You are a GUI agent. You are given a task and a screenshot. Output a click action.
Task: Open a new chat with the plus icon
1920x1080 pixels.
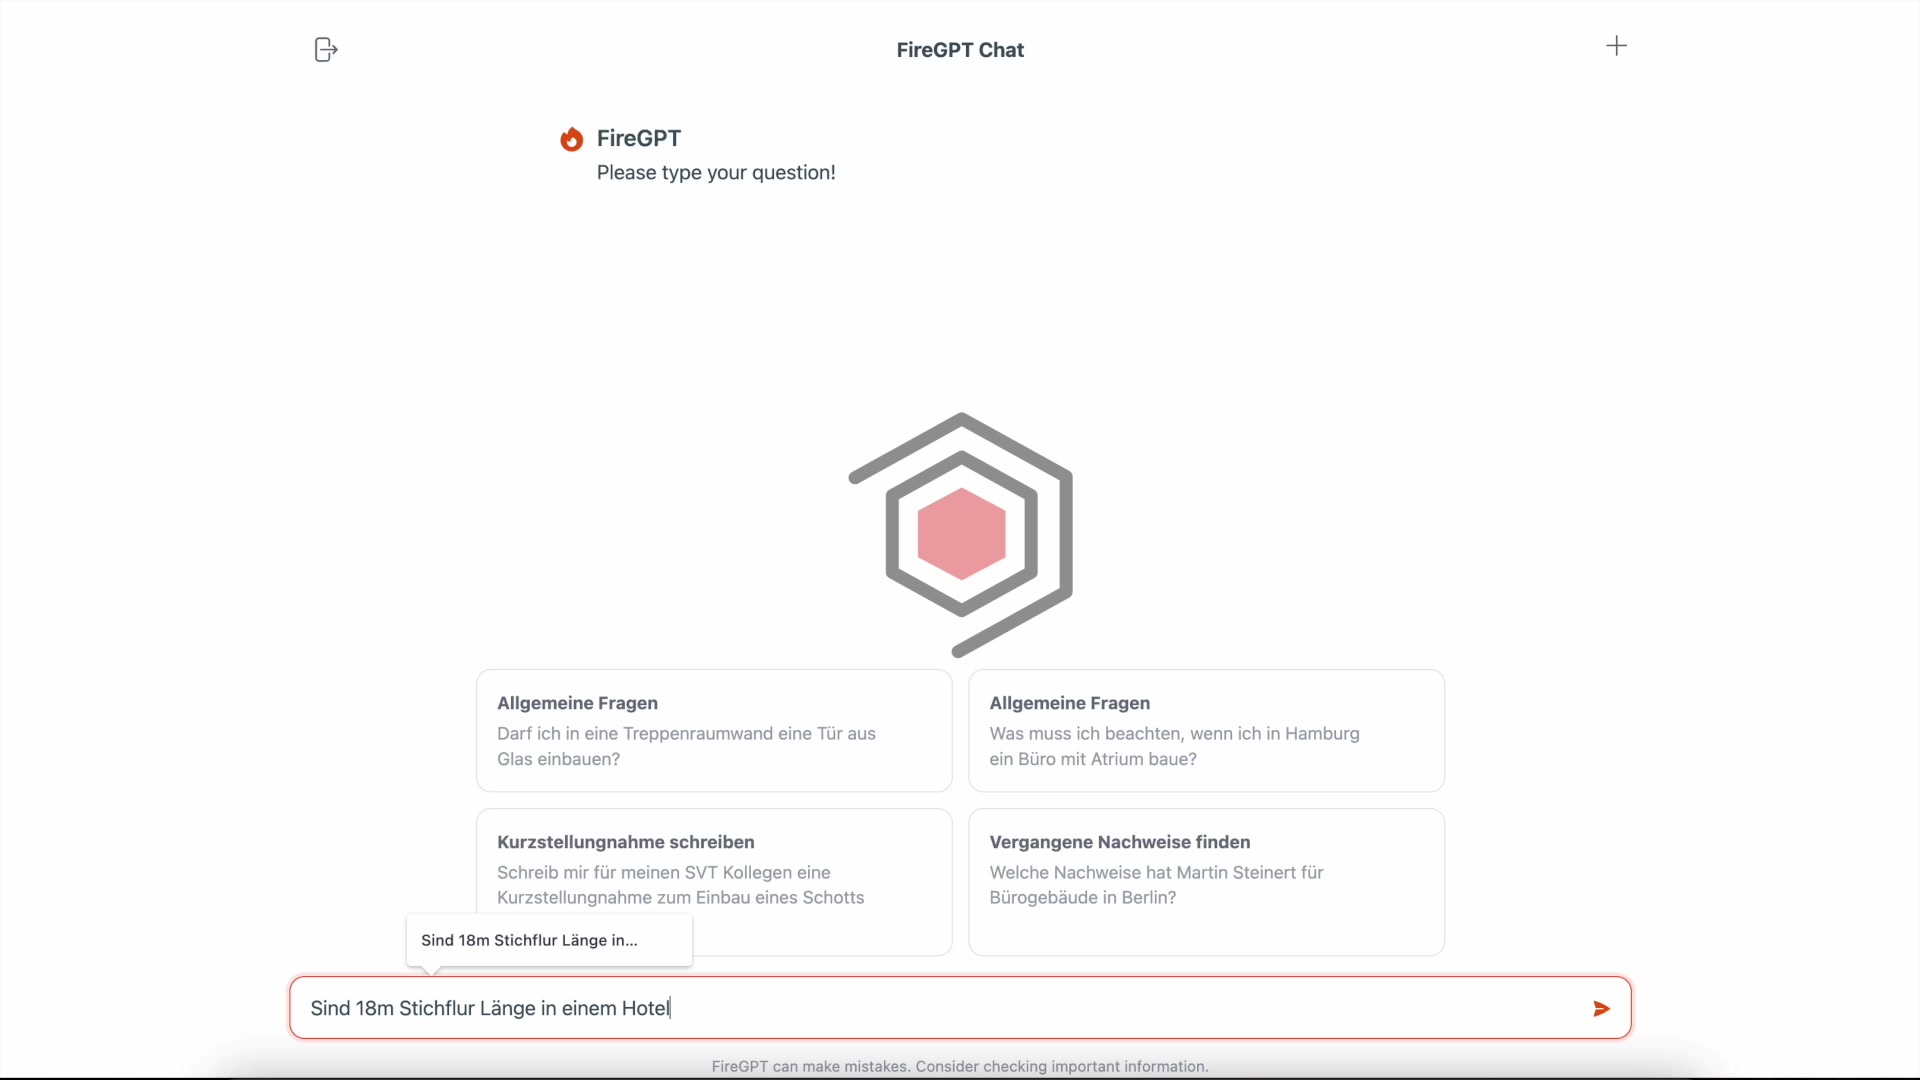(x=1618, y=45)
